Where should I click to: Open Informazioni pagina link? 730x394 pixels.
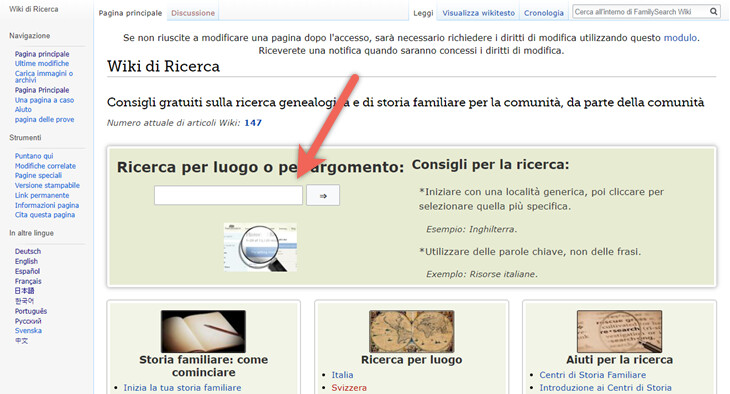(47, 205)
